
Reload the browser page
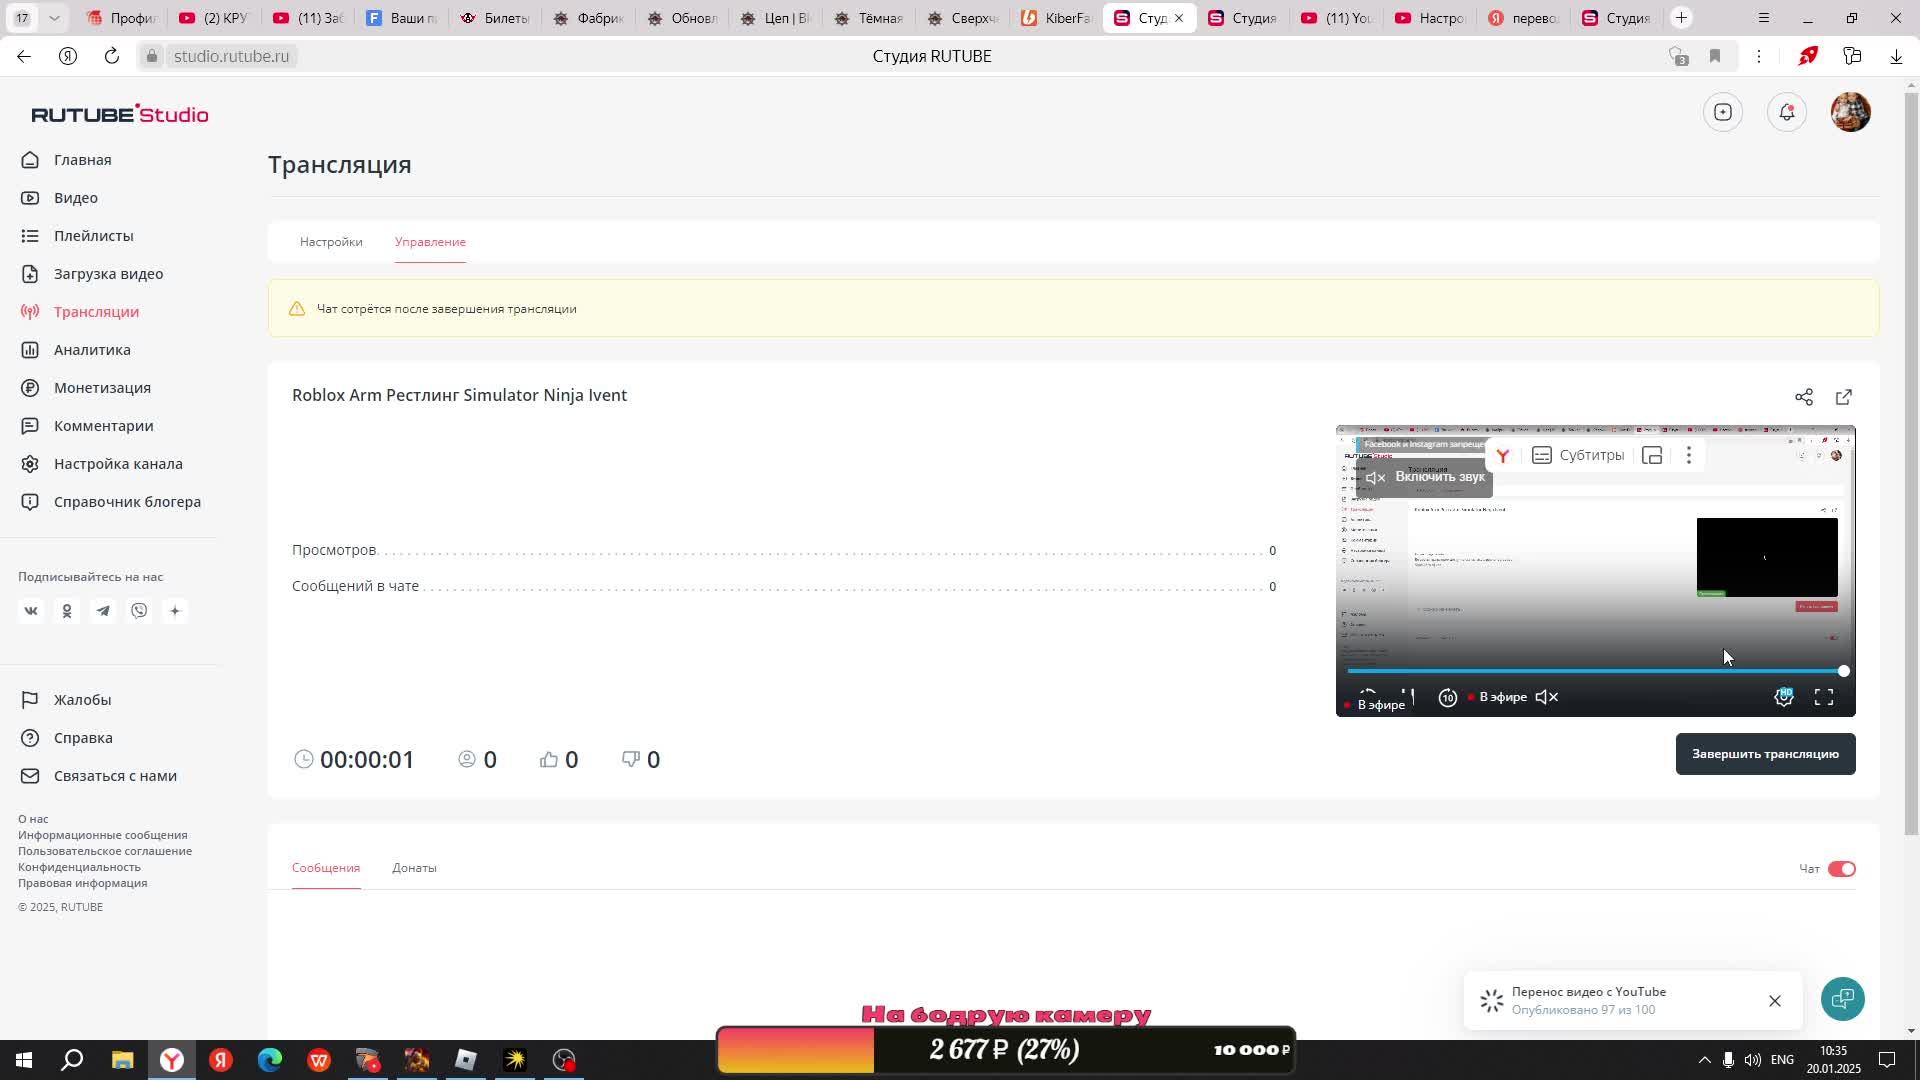coord(111,56)
